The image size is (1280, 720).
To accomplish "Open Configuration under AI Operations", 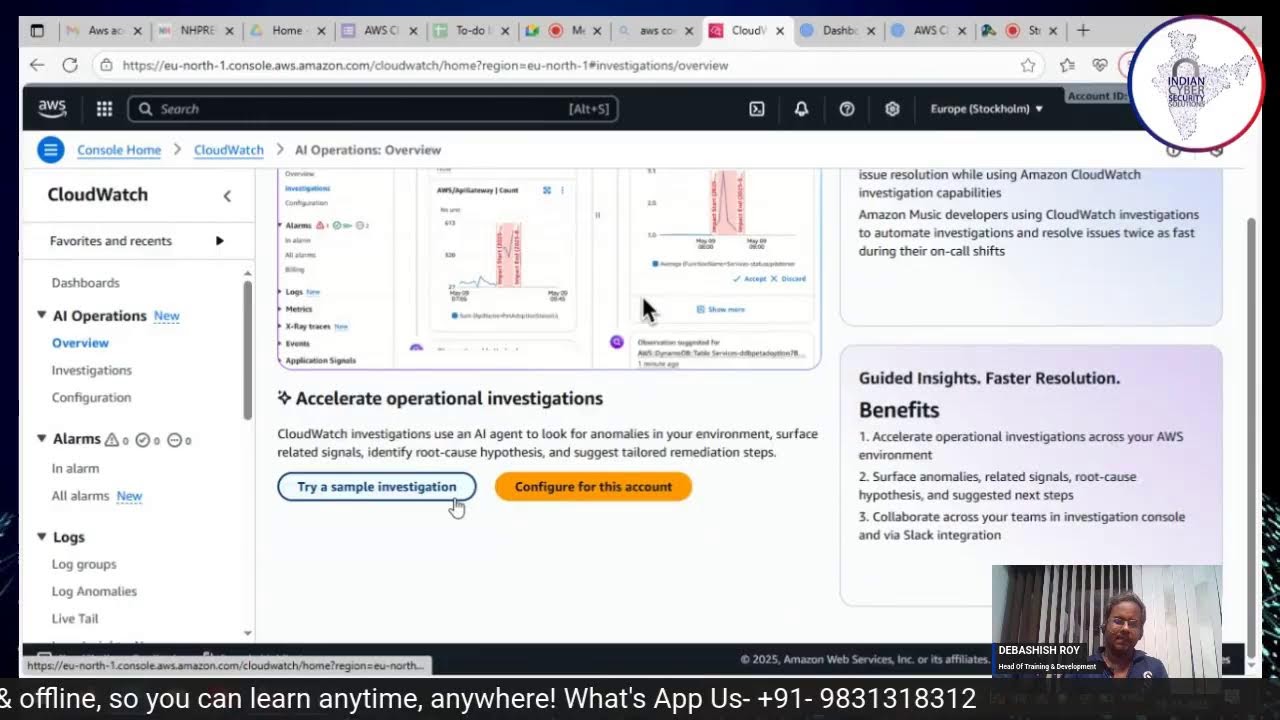I will click(91, 397).
